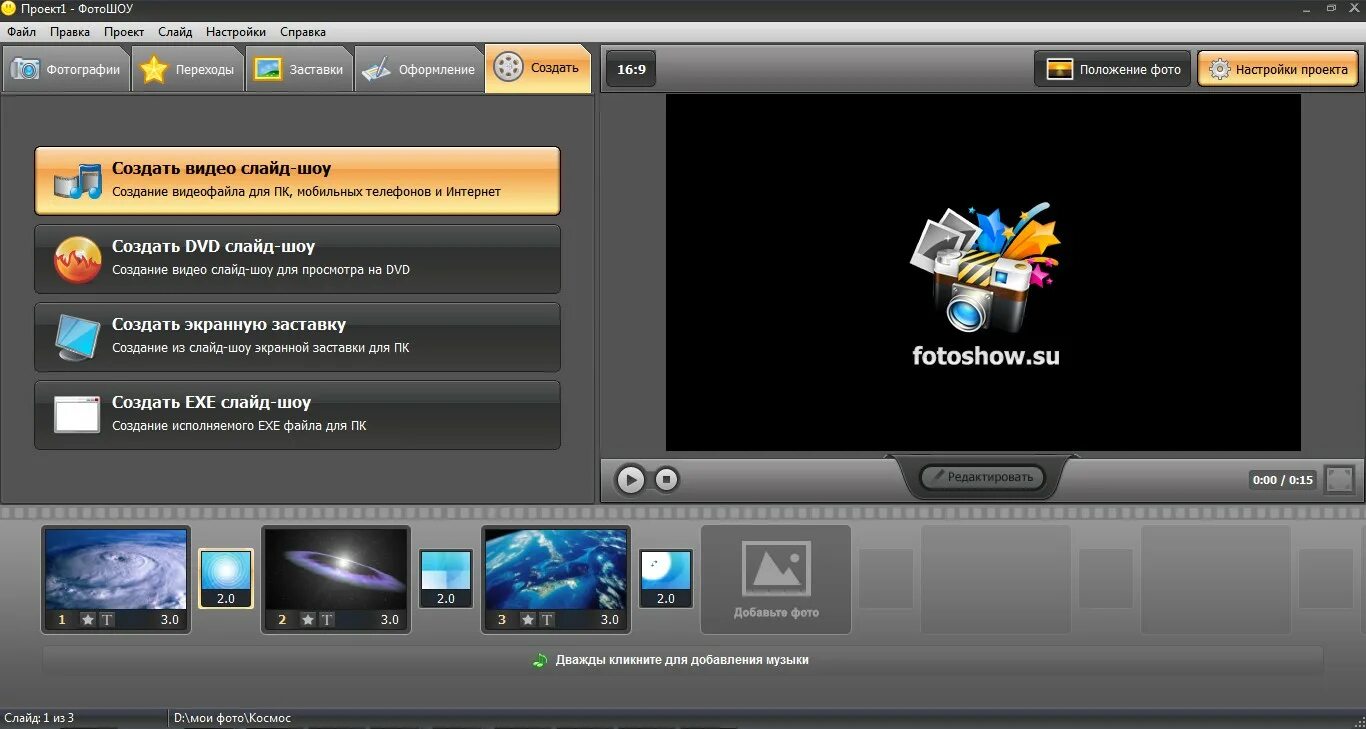Viewport: 1366px width, 729px height.
Task: Click the playback time 0:00 / 0:15
Action: pos(1281,480)
